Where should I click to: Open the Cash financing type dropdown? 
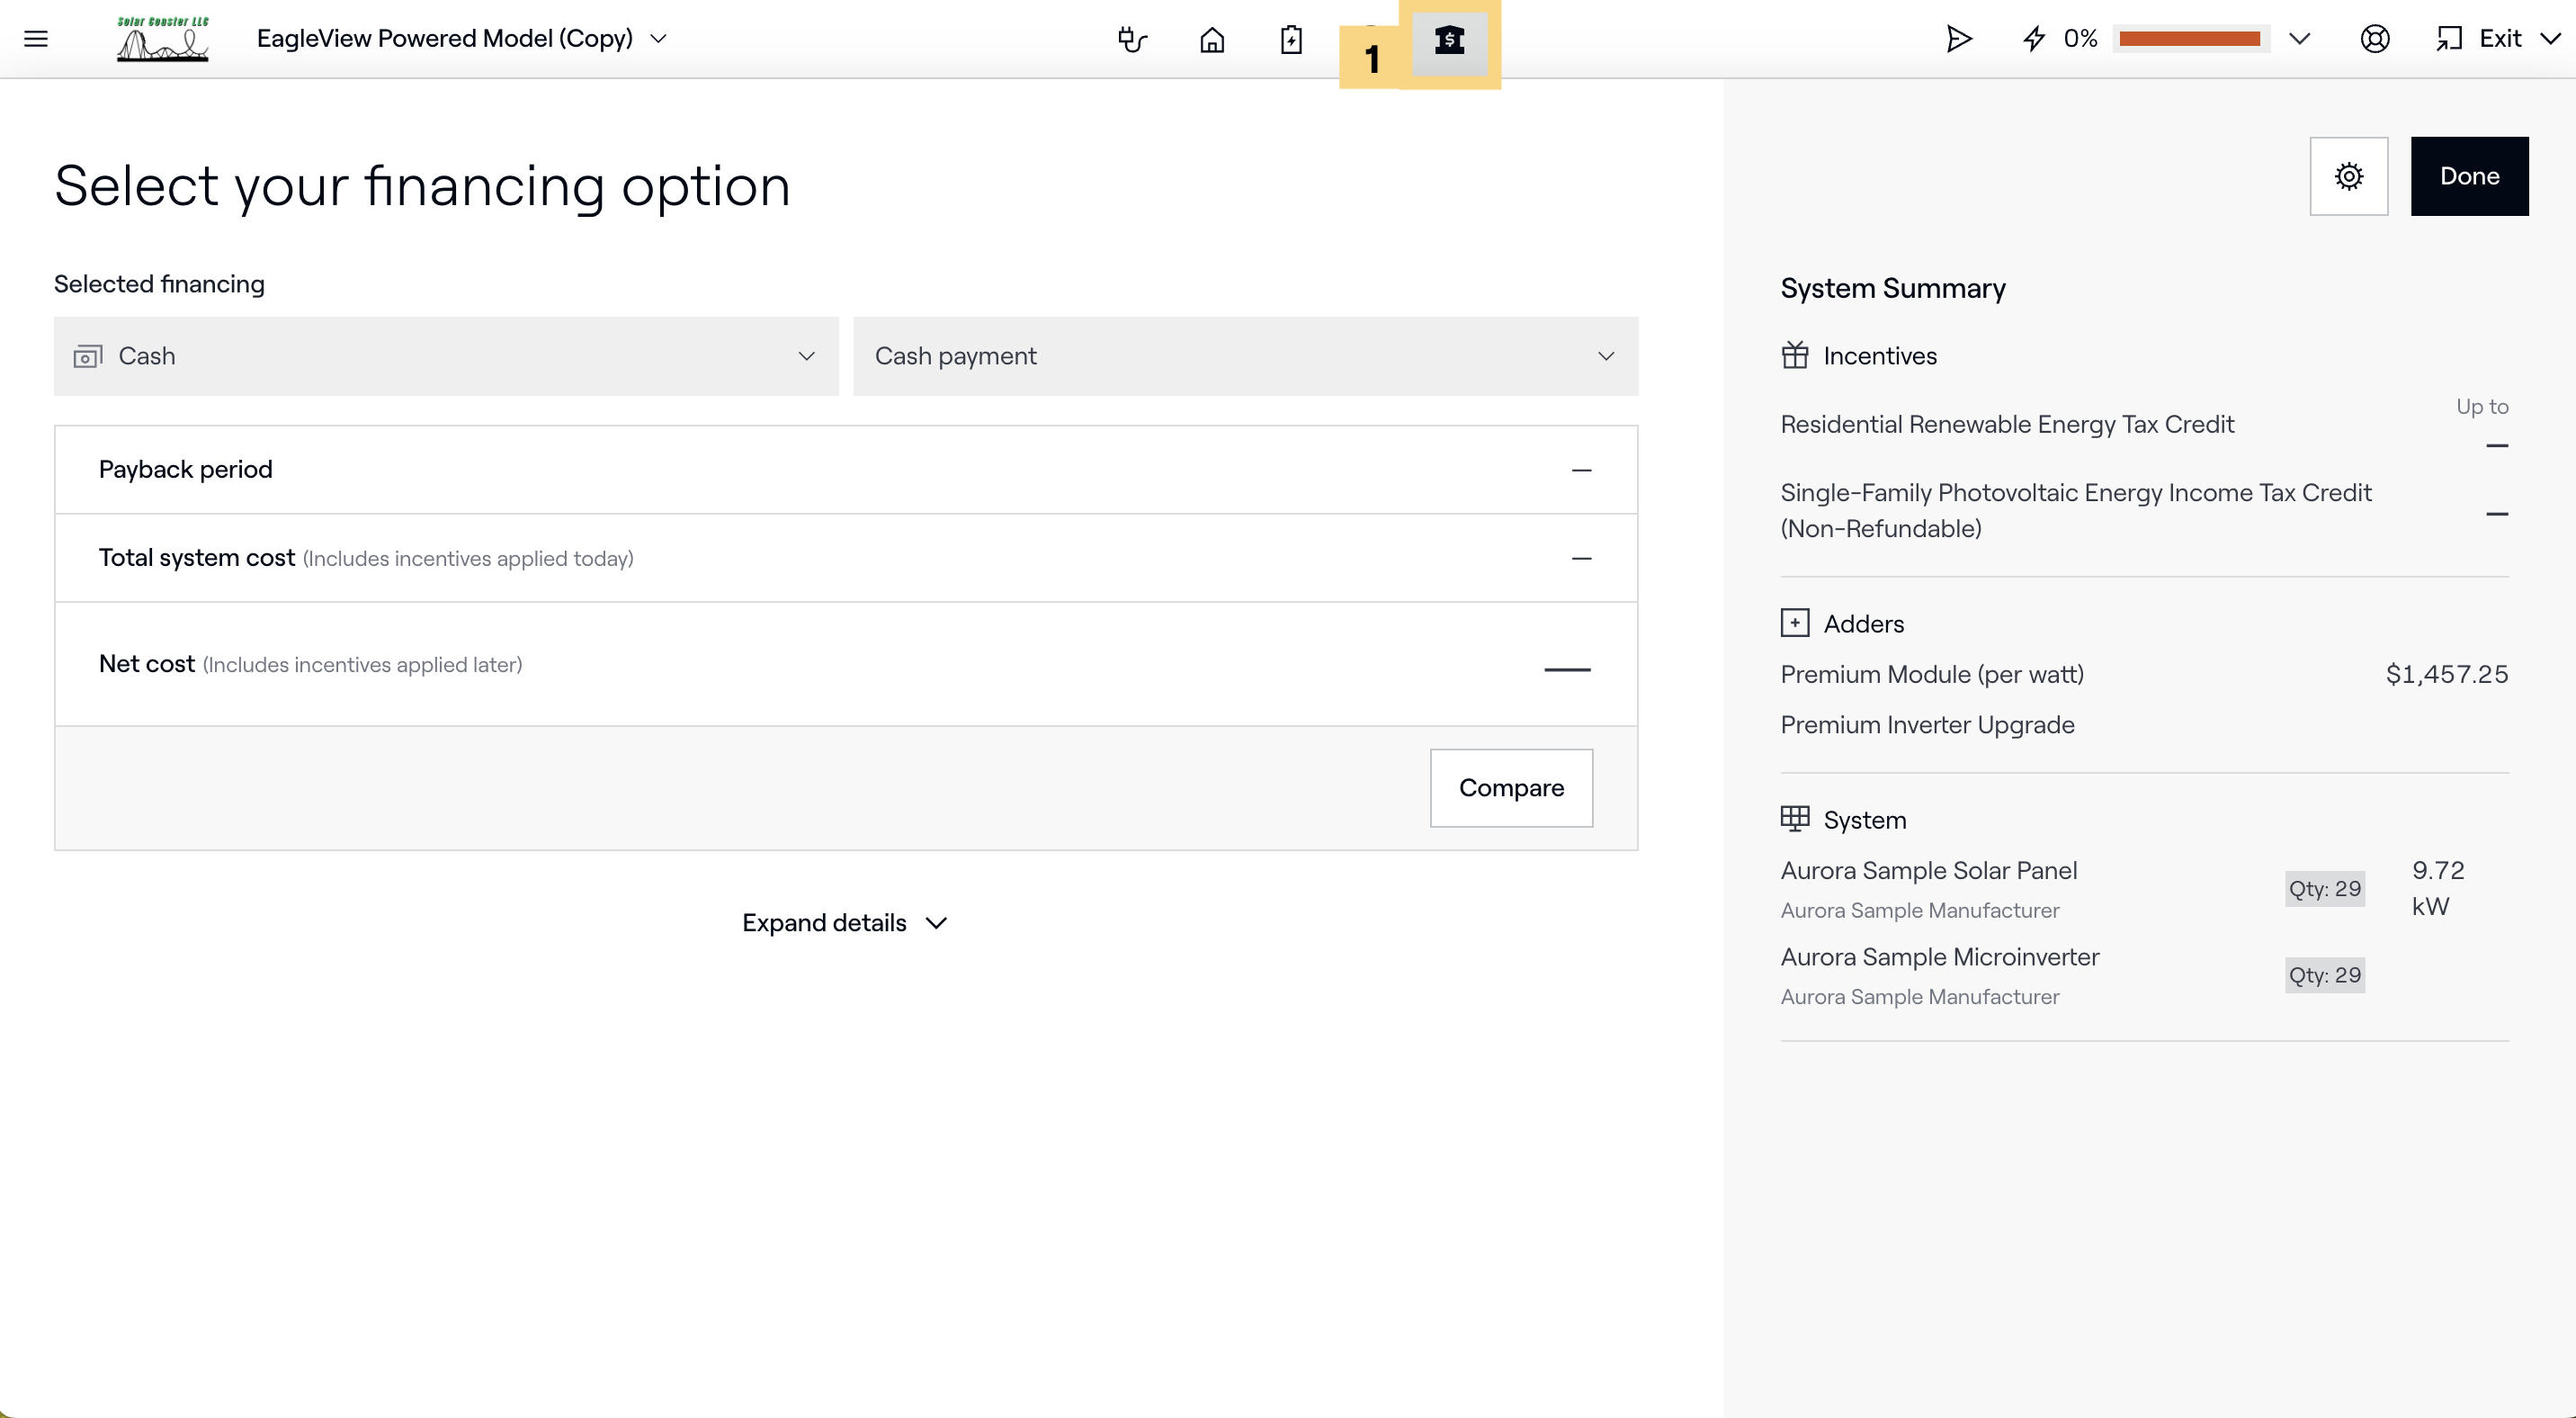point(446,356)
